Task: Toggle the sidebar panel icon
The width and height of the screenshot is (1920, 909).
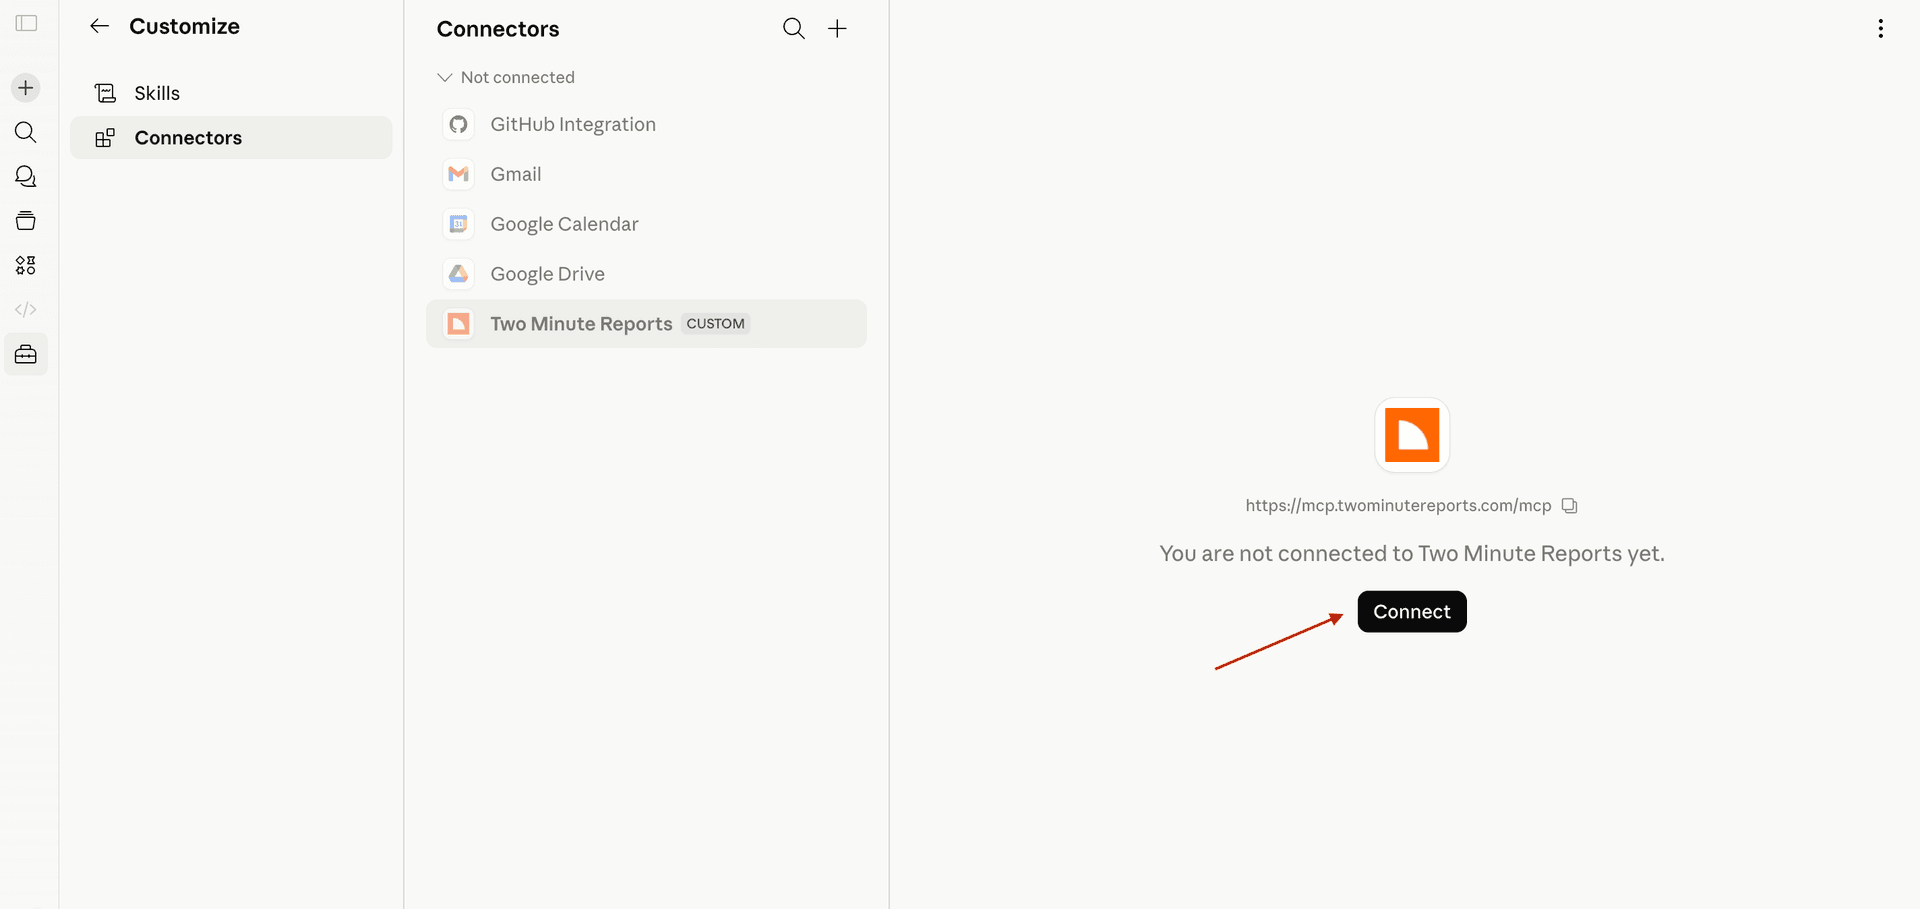Action: (x=27, y=23)
